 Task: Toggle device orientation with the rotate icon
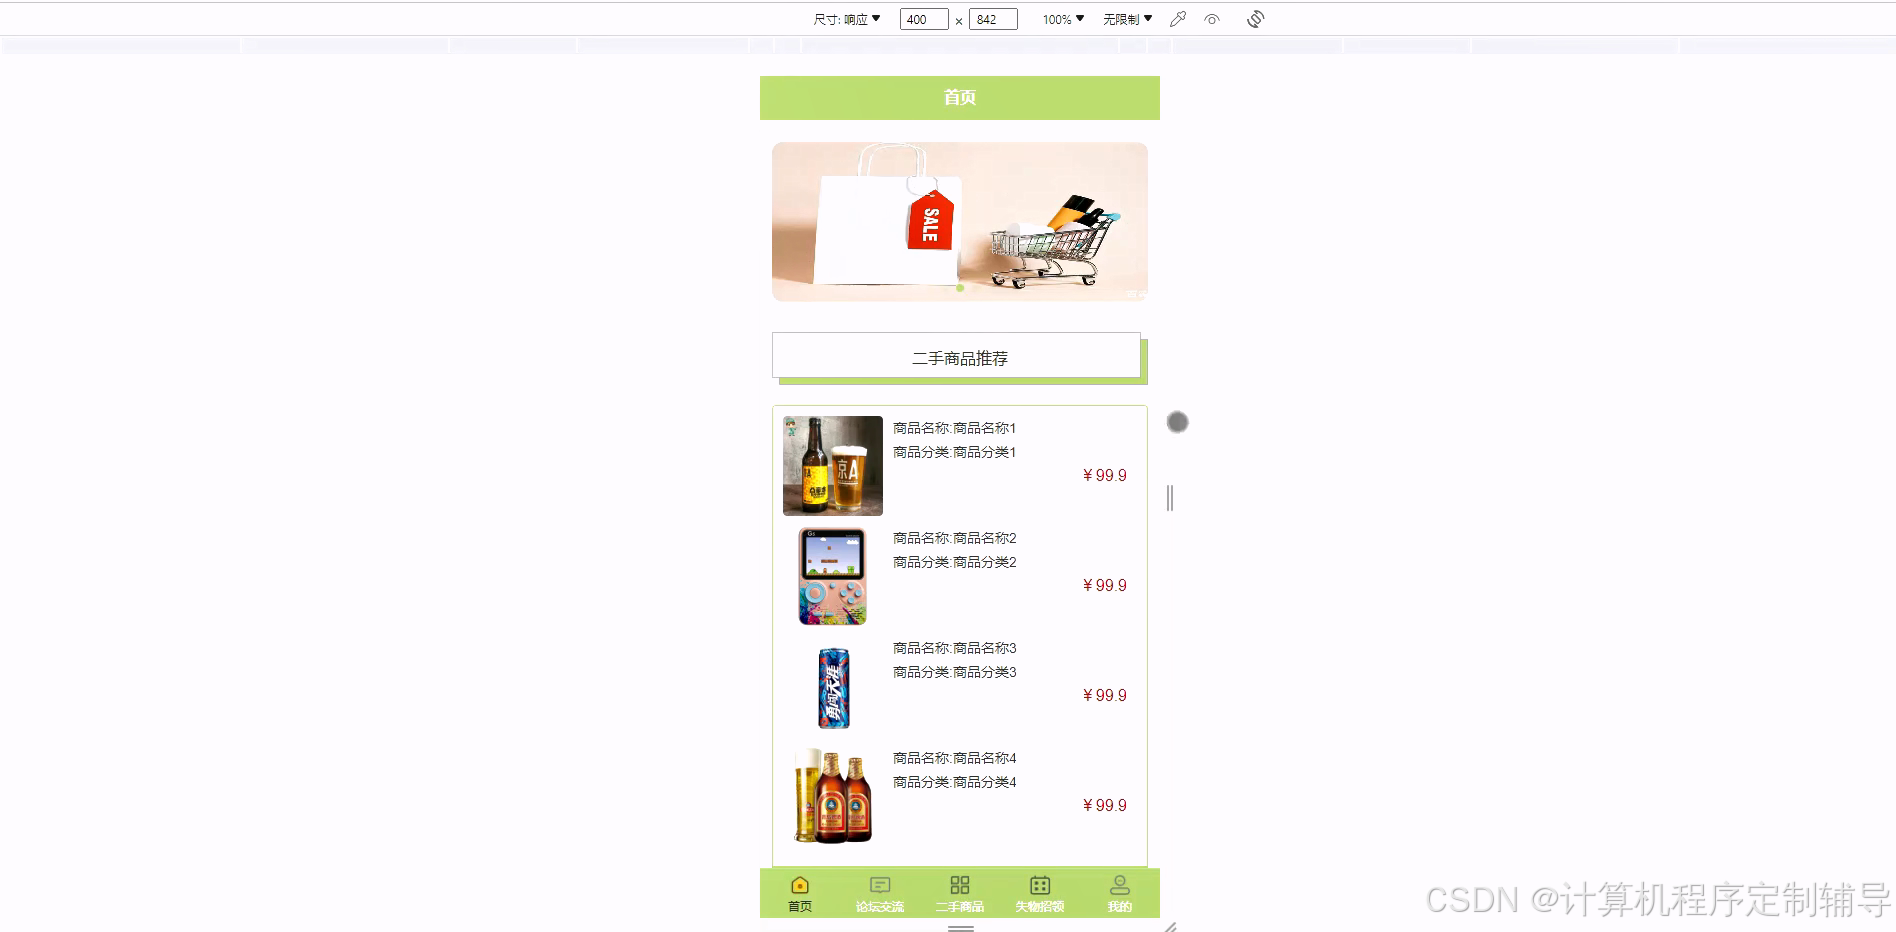(1255, 18)
